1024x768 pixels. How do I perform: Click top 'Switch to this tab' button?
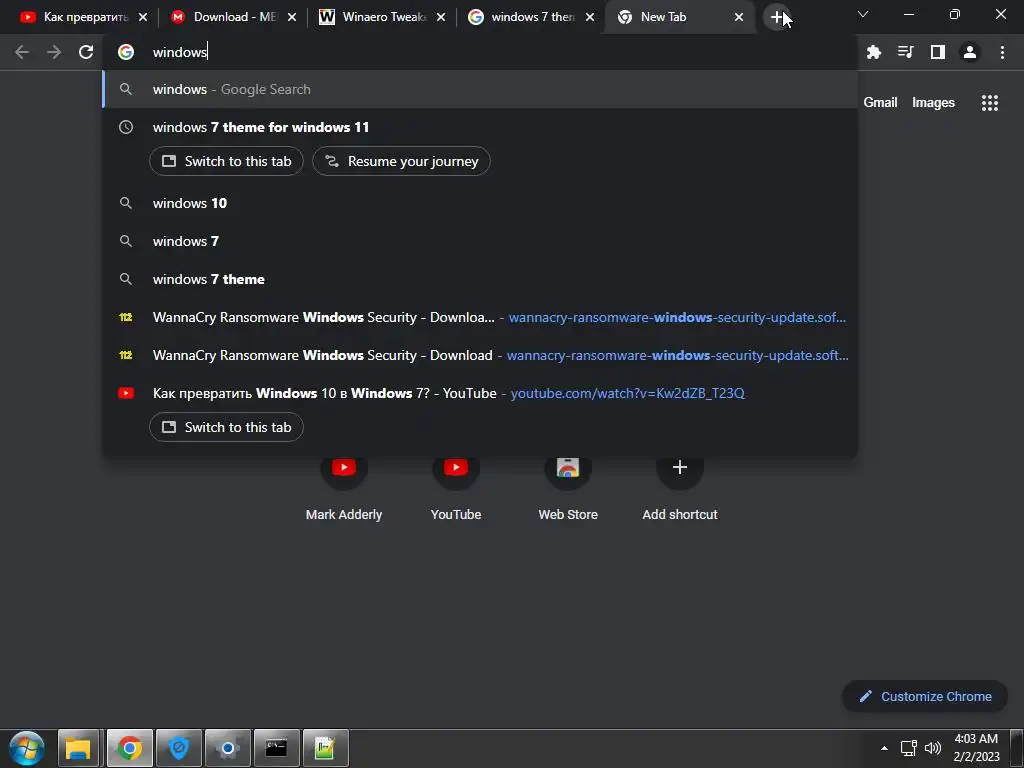pos(226,161)
